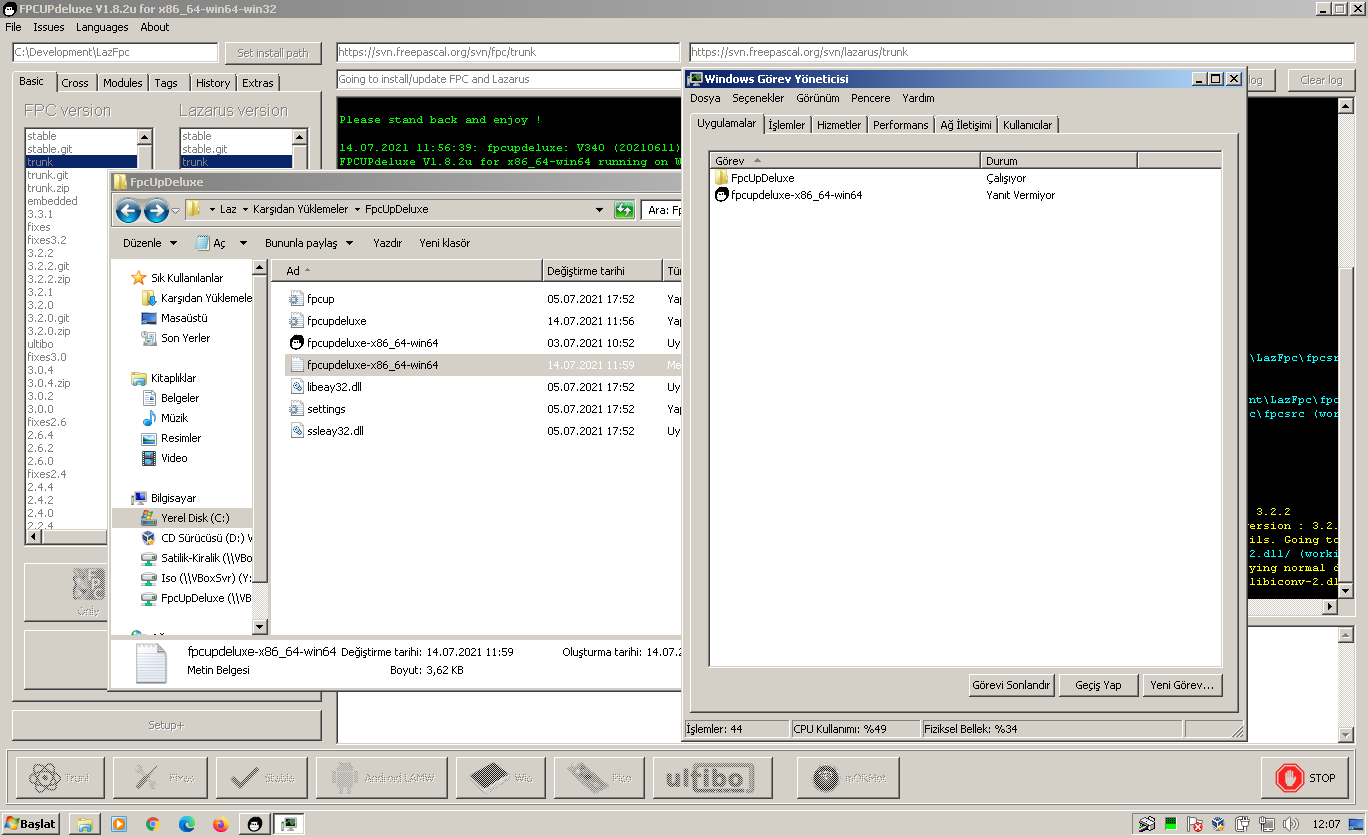Viewport: 1368px width, 837px height.
Task: Select the Stable install icon
Action: pos(261,777)
